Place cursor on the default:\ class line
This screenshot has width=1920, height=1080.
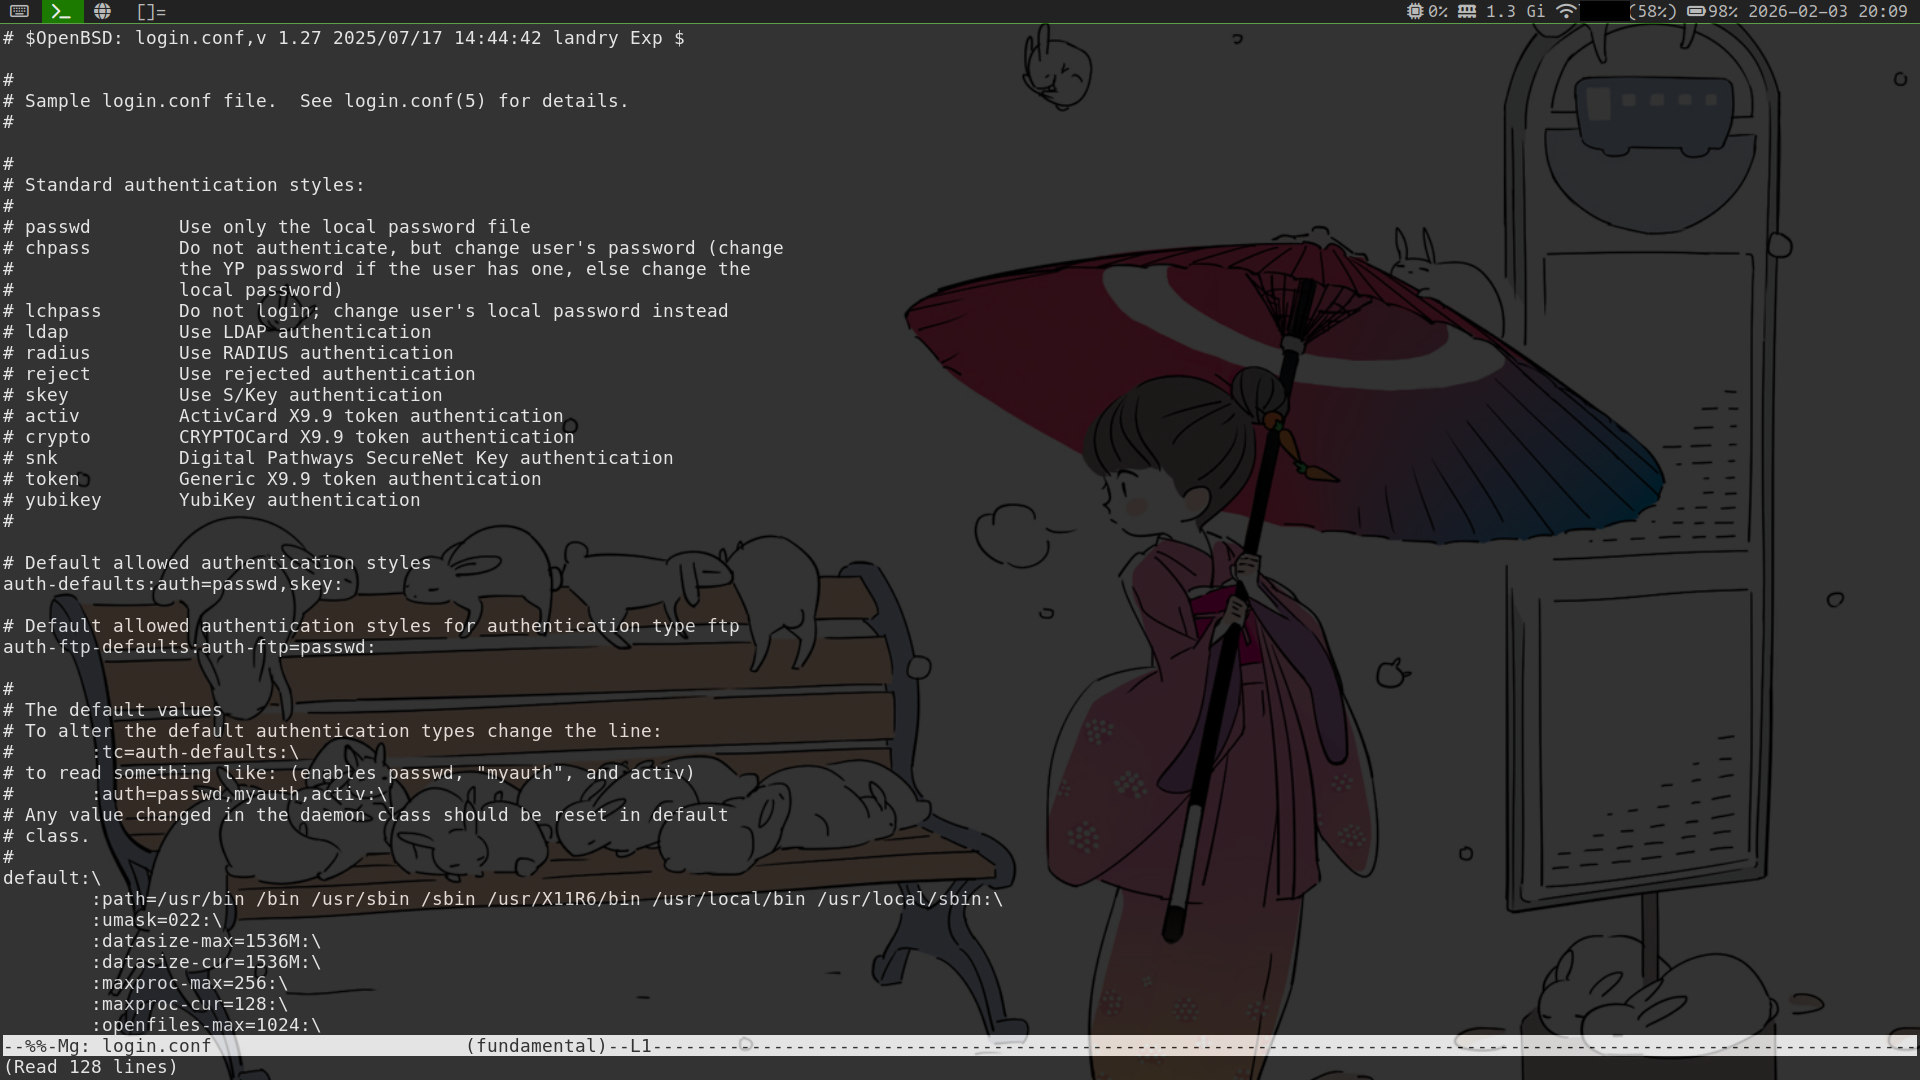click(52, 878)
